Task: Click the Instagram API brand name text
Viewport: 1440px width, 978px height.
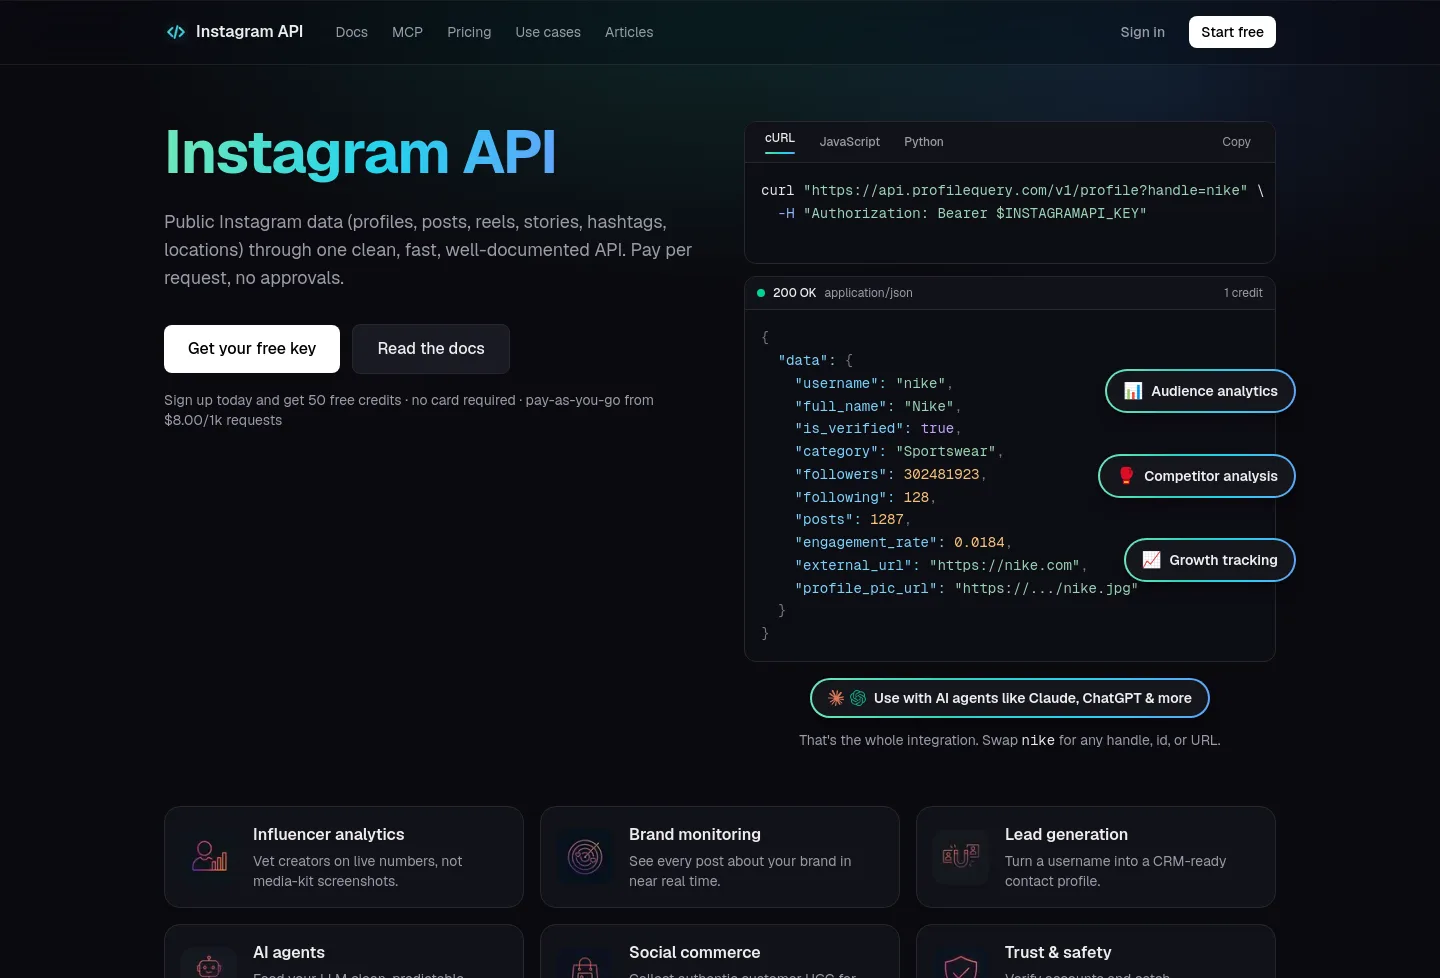Action: [249, 32]
